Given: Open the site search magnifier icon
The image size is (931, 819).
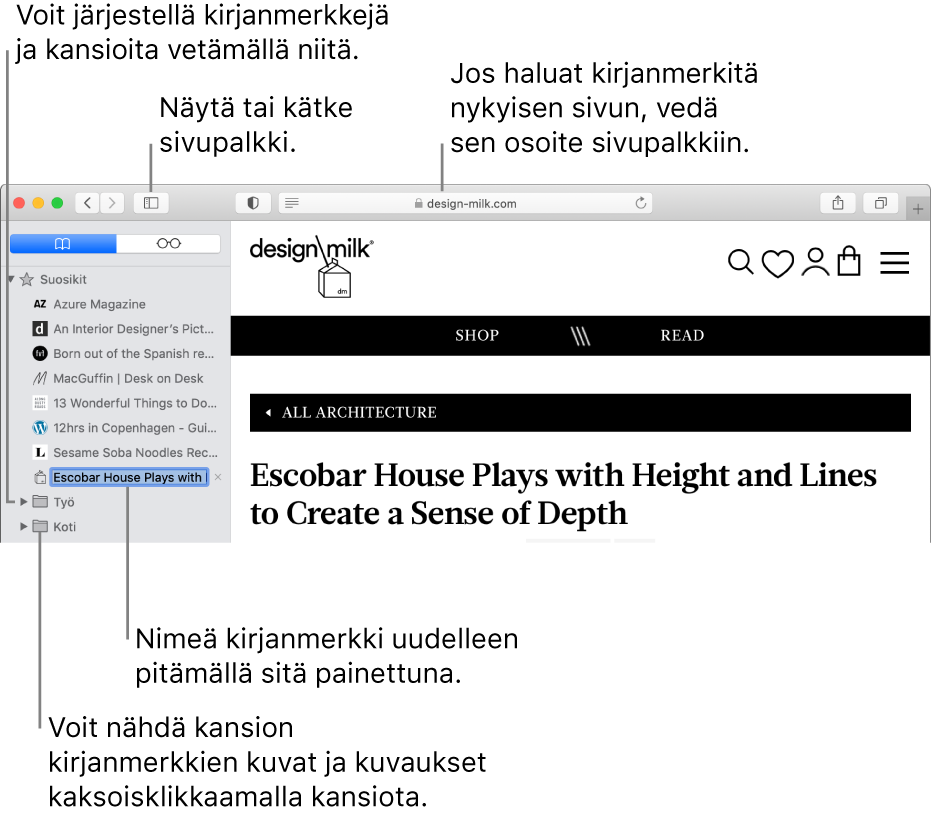Looking at the screenshot, I should tap(740, 262).
